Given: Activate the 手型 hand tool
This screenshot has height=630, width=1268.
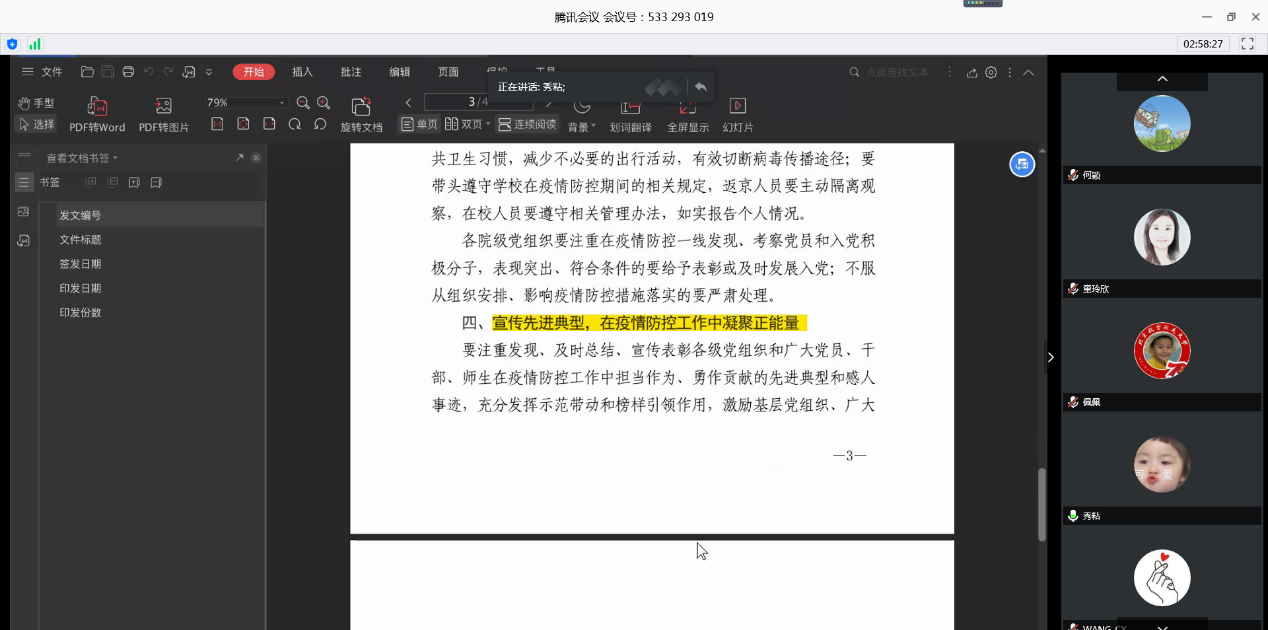Looking at the screenshot, I should 36,103.
